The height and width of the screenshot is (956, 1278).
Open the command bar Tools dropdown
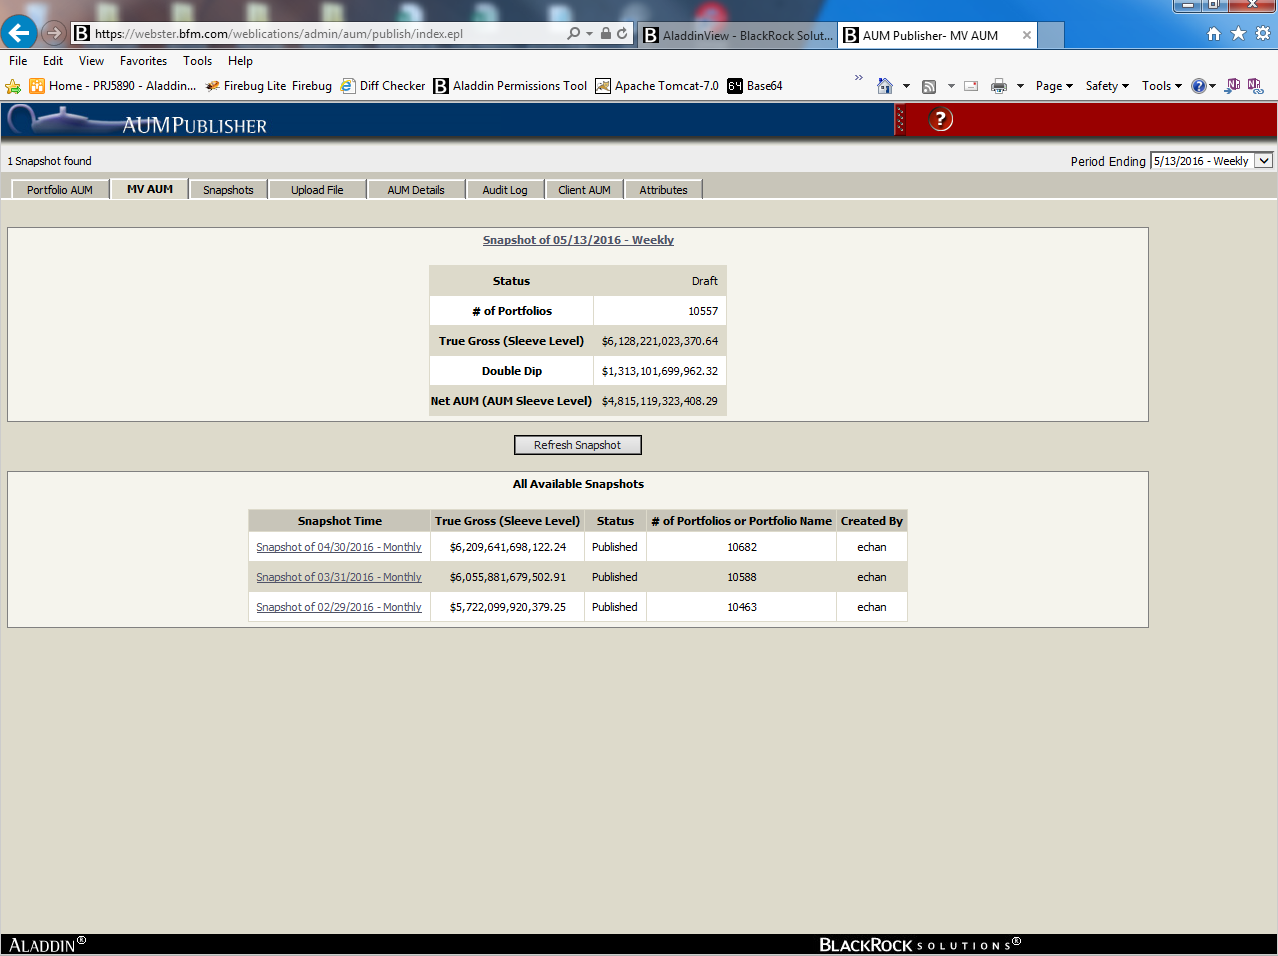point(1162,86)
